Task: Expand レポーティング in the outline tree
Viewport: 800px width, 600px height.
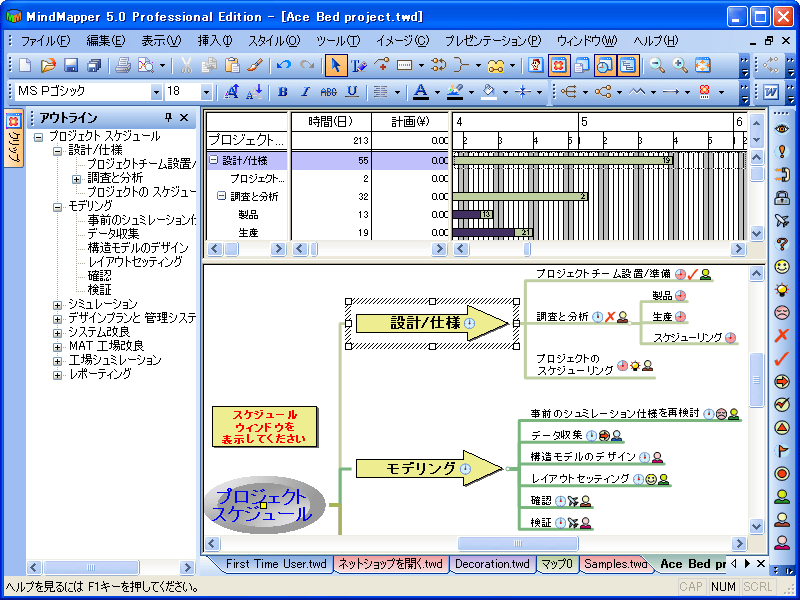Action: point(57,375)
